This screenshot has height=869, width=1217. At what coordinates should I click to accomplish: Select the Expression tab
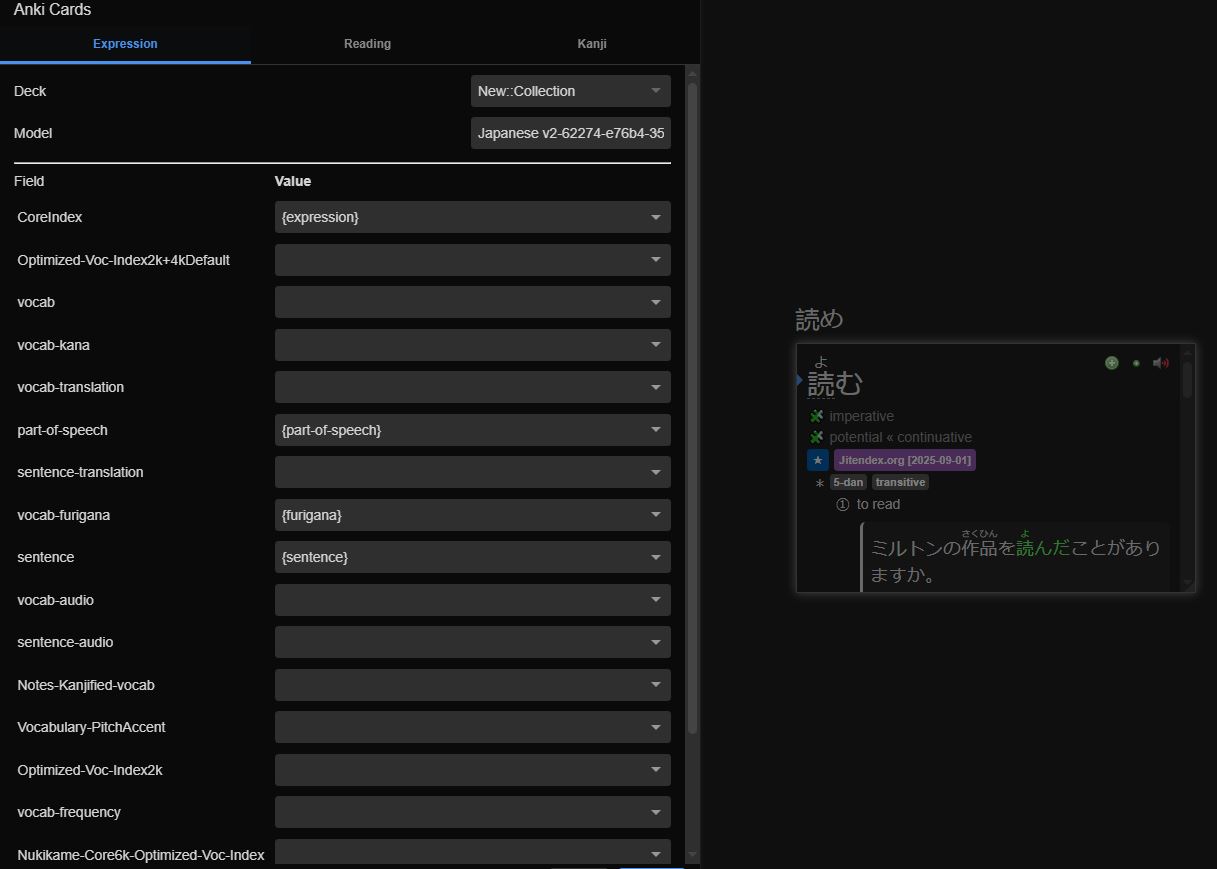click(x=125, y=44)
